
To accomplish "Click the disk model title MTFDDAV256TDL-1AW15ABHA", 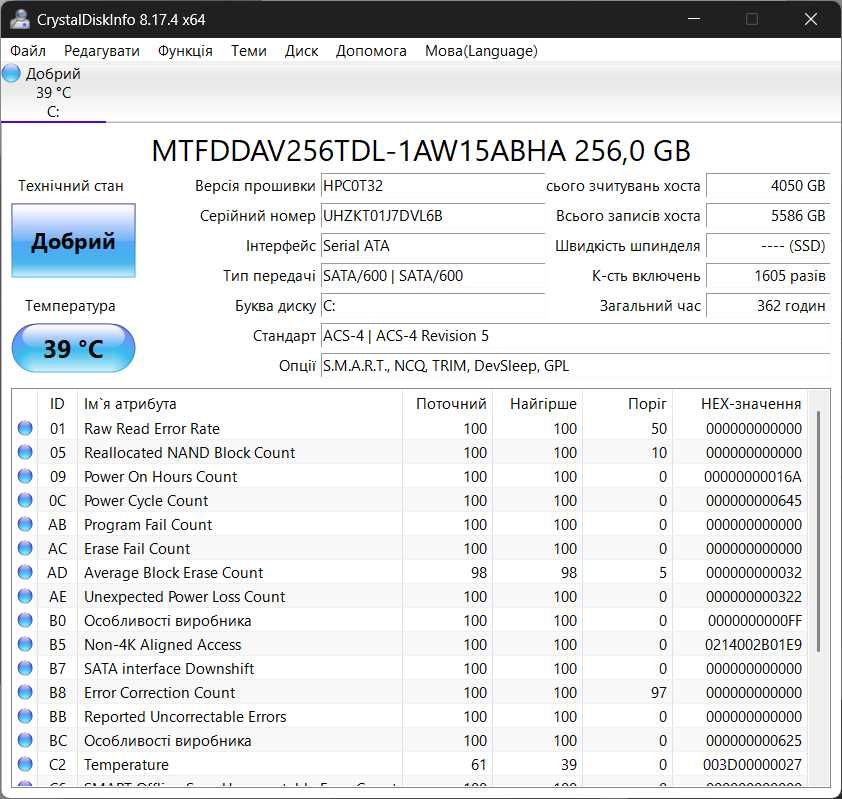I will [x=421, y=151].
